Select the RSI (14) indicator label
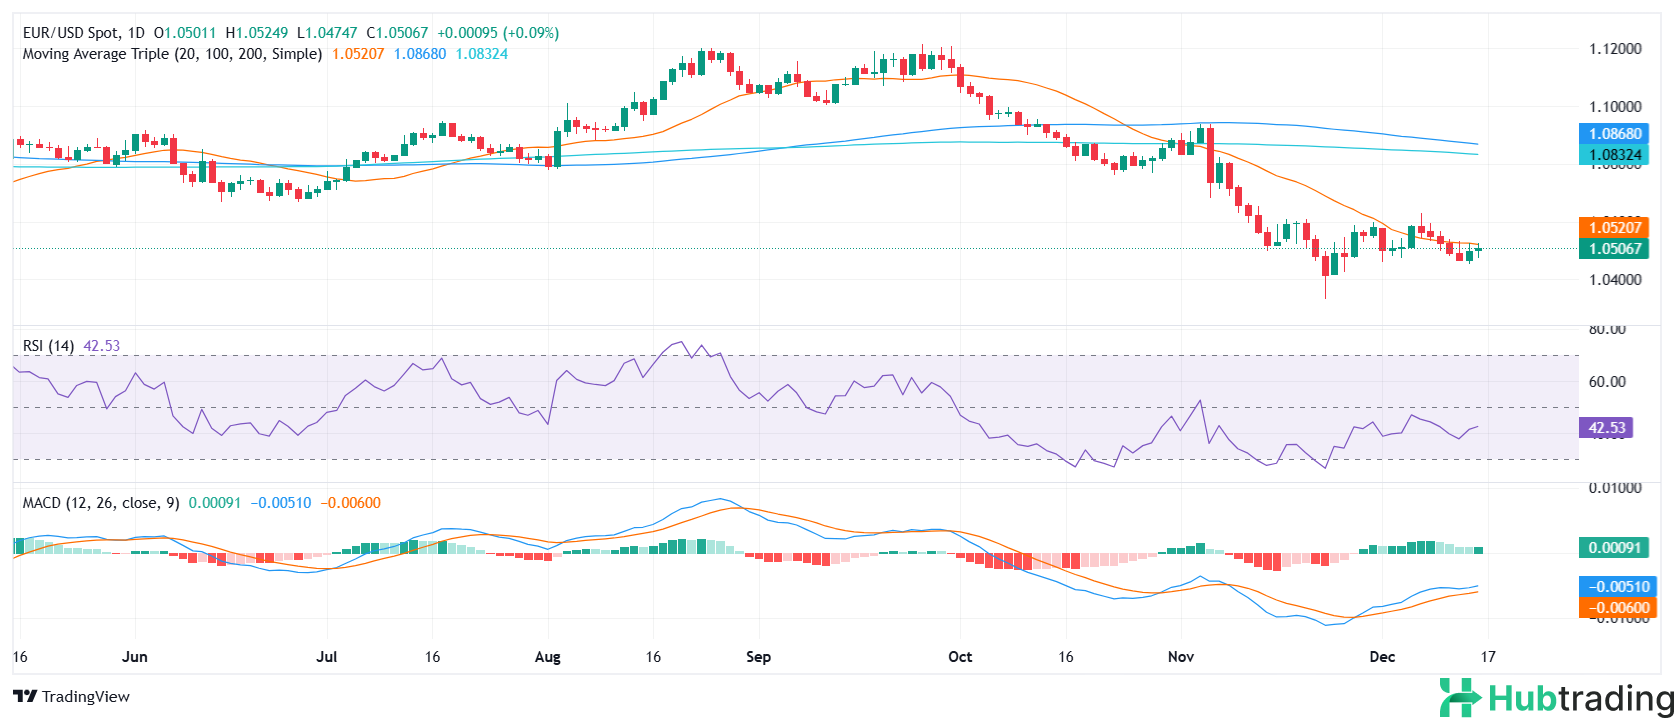The height and width of the screenshot is (718, 1674). pos(48,346)
